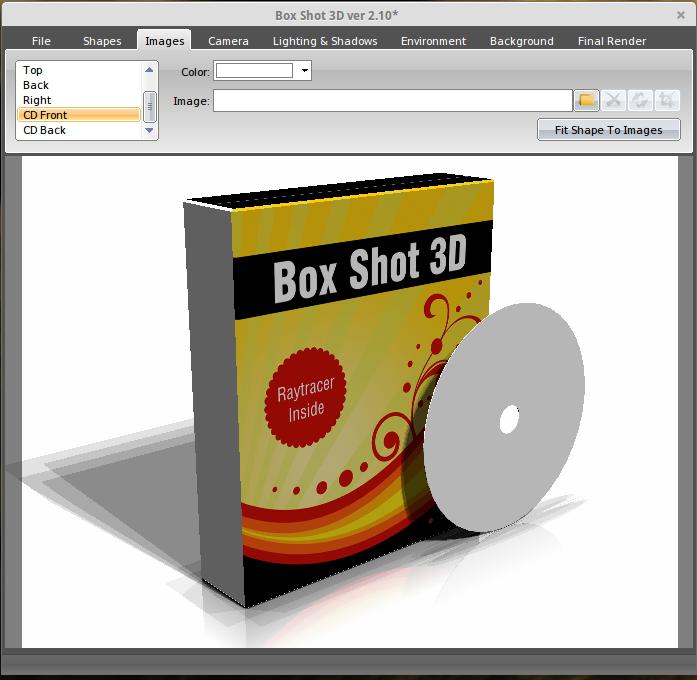Click the browse image folder icon
Viewport: 697px width, 680px height.
[x=586, y=100]
